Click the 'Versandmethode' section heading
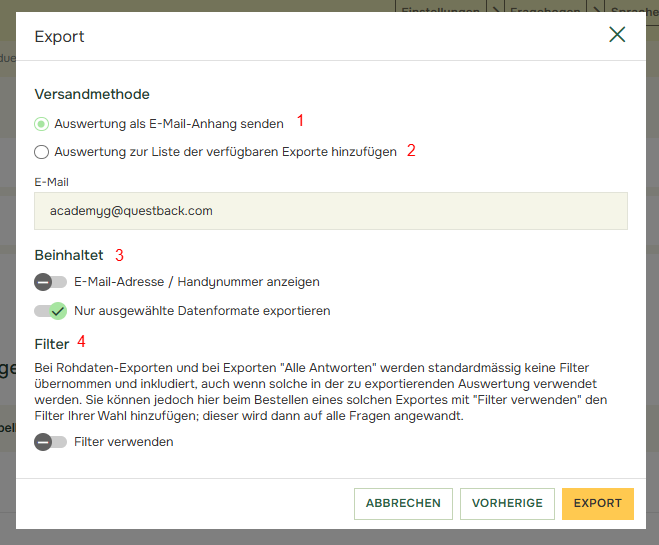This screenshot has height=545, width=659. pyautogui.click(x=92, y=94)
